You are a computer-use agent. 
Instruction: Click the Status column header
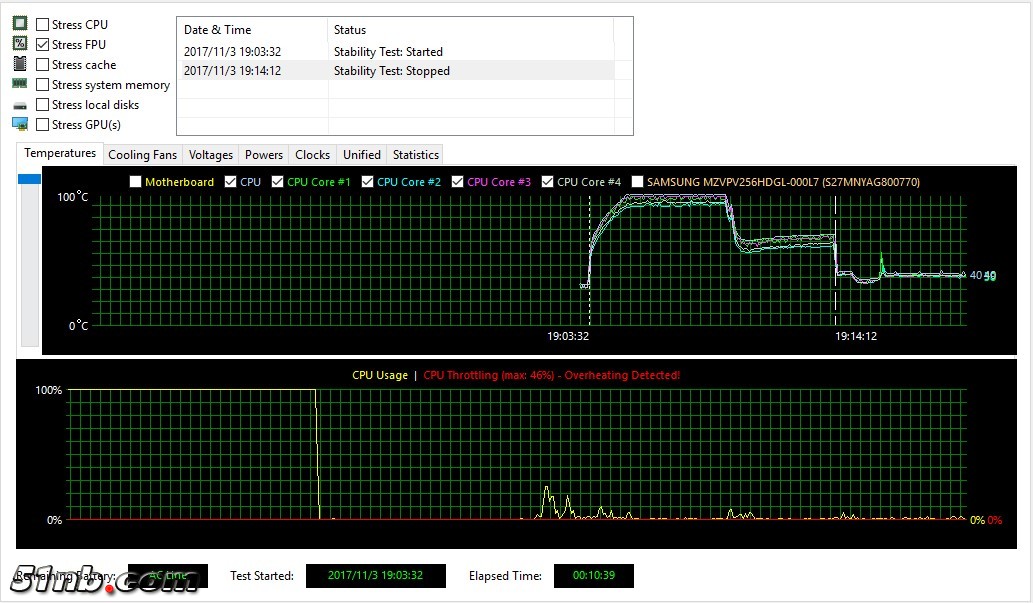tap(470, 30)
